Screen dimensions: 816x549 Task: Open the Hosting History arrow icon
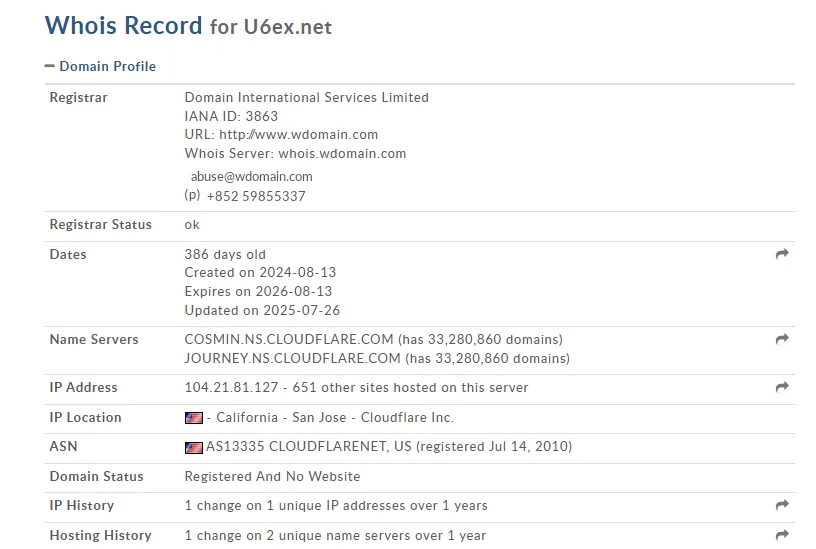point(782,535)
